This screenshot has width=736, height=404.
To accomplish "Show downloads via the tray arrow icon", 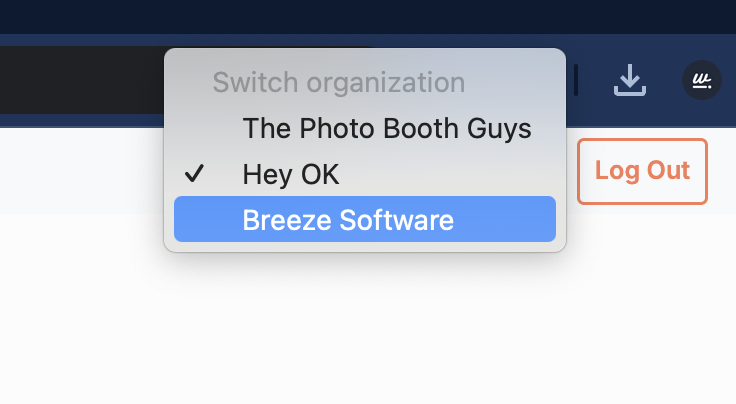I will (629, 80).
